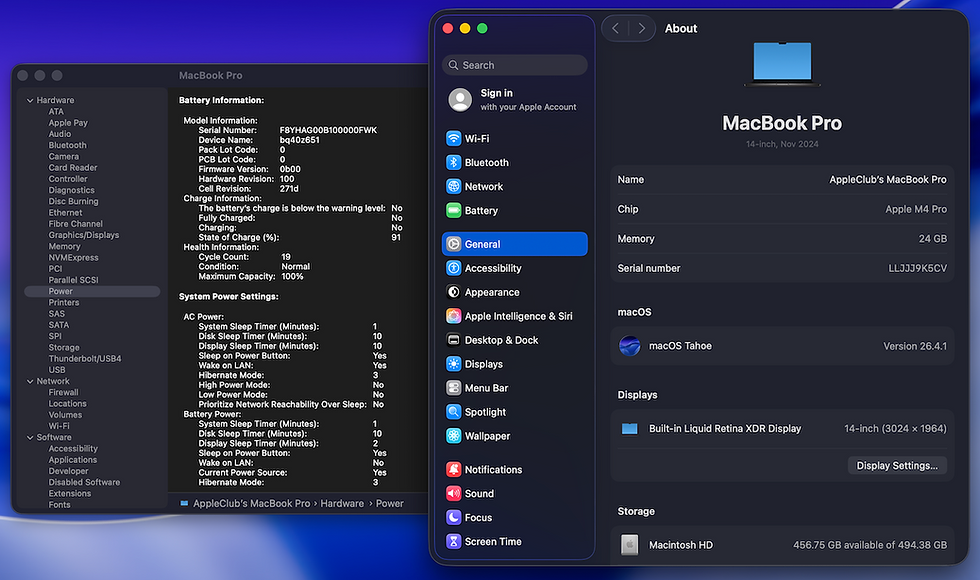Click the Memory value 24 GB
This screenshot has height=580, width=980.
pos(932,239)
